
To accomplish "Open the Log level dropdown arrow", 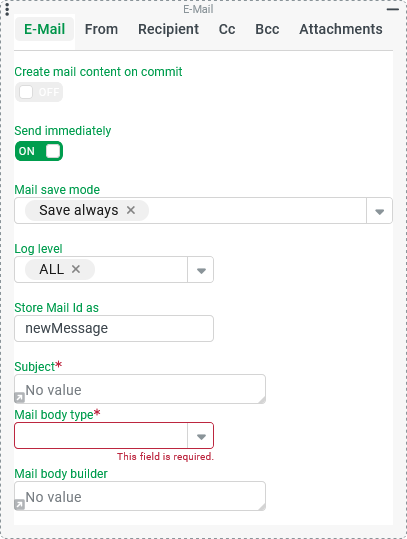I will [201, 270].
